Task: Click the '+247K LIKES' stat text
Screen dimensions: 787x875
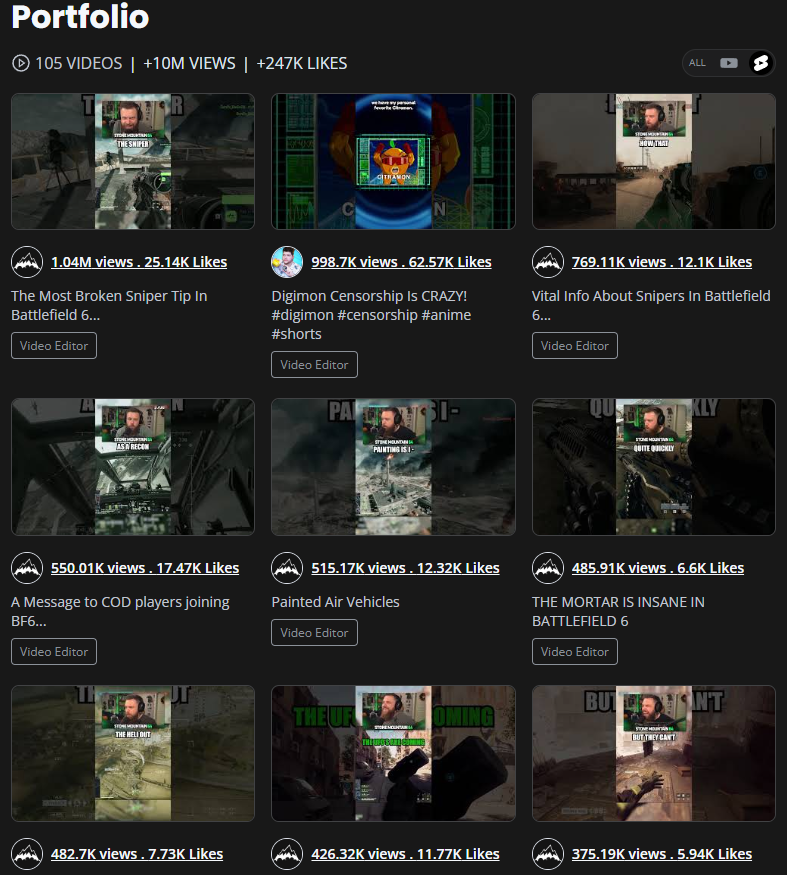Action: (301, 63)
